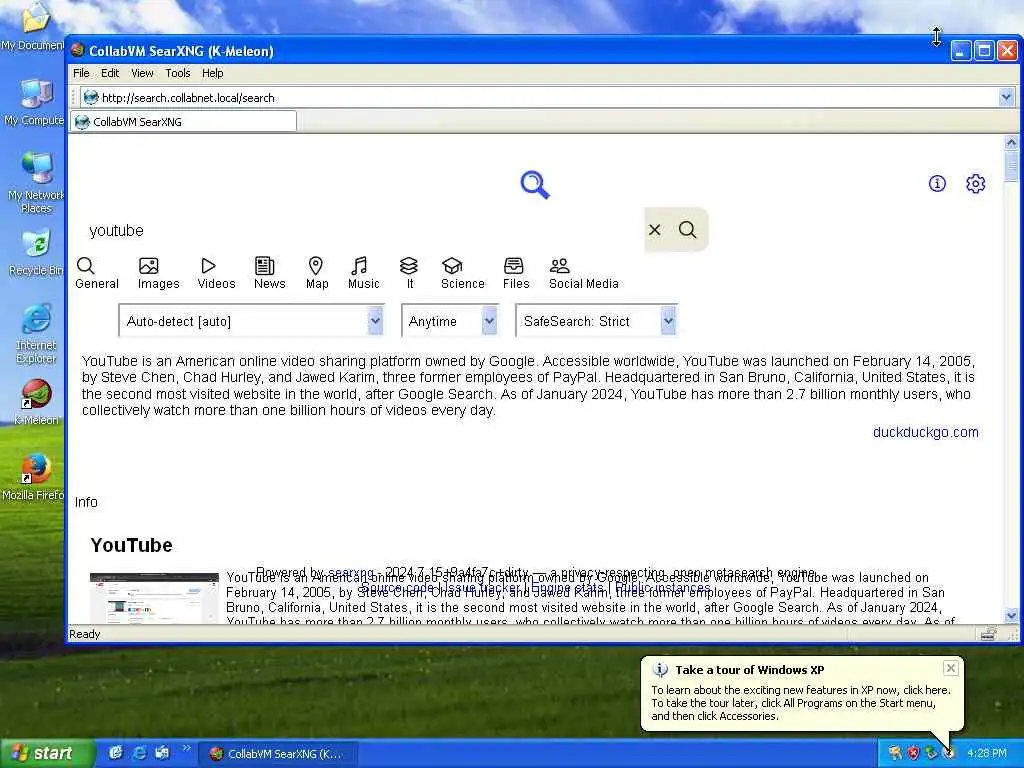Switch to the Map category
The image size is (1024, 768).
point(317,273)
